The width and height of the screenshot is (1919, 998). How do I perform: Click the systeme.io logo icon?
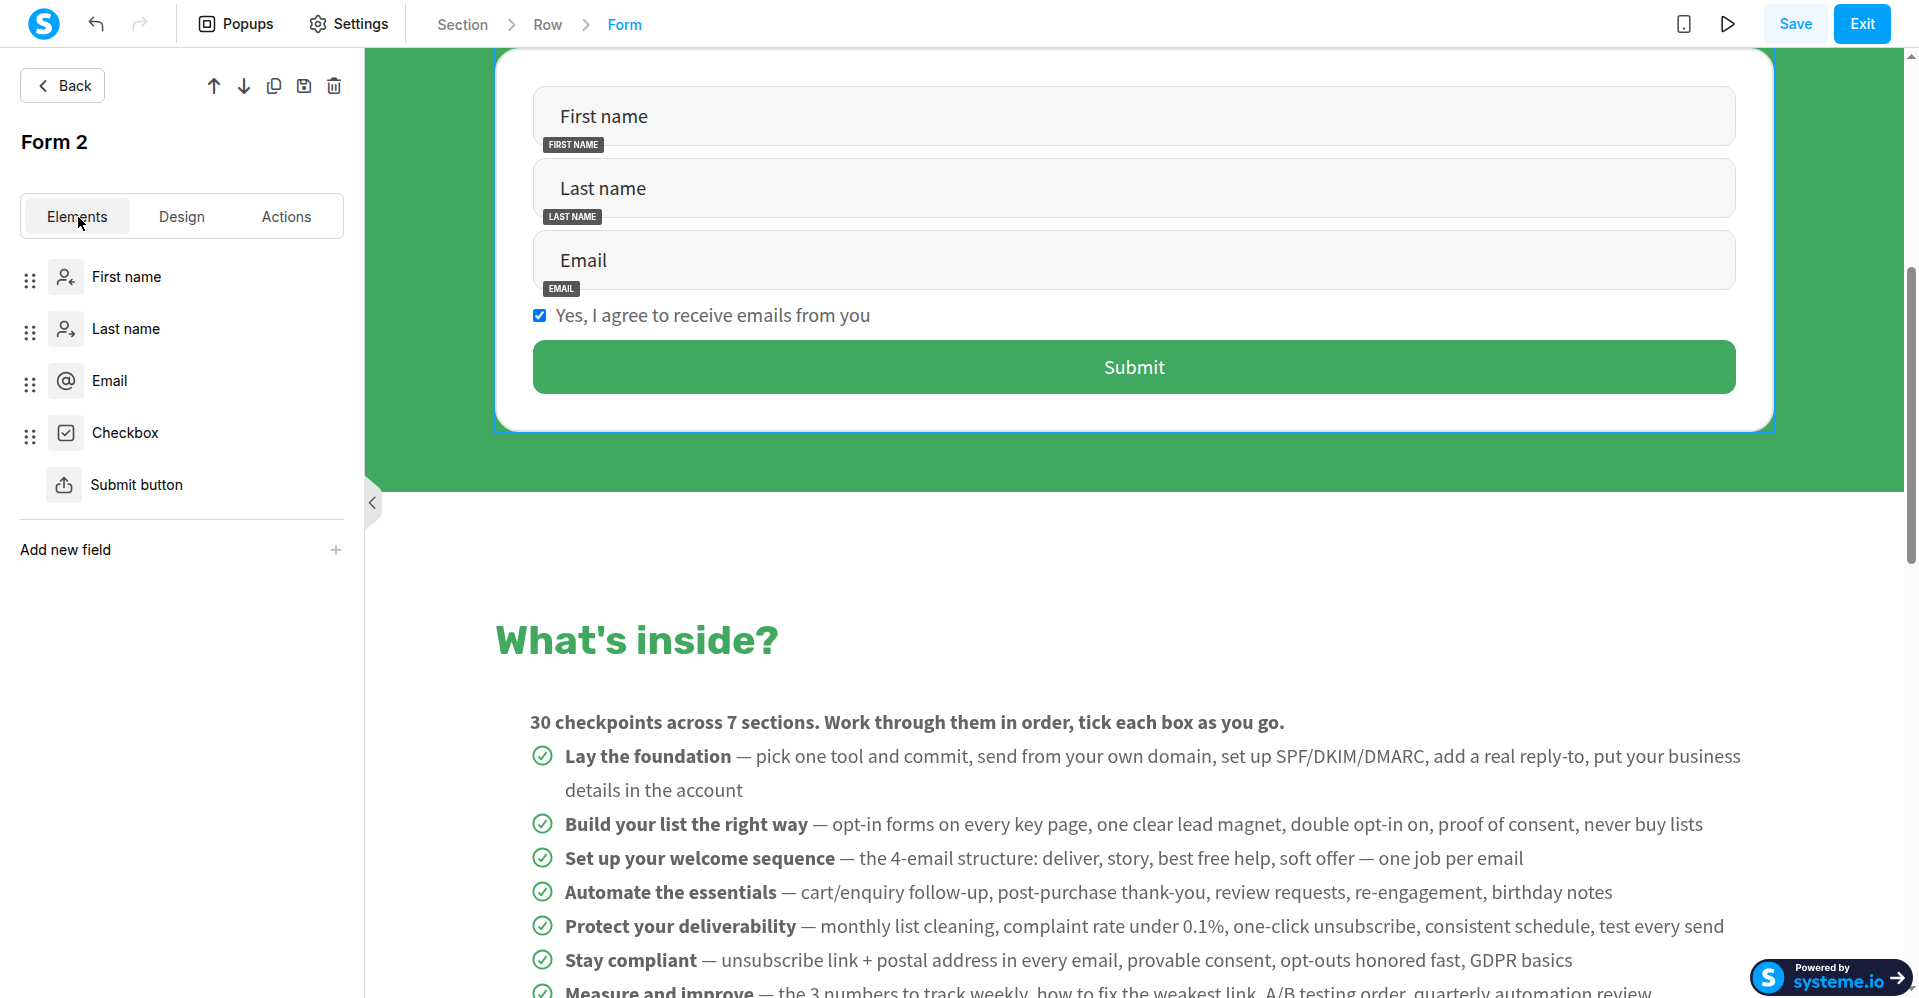[x=43, y=24]
